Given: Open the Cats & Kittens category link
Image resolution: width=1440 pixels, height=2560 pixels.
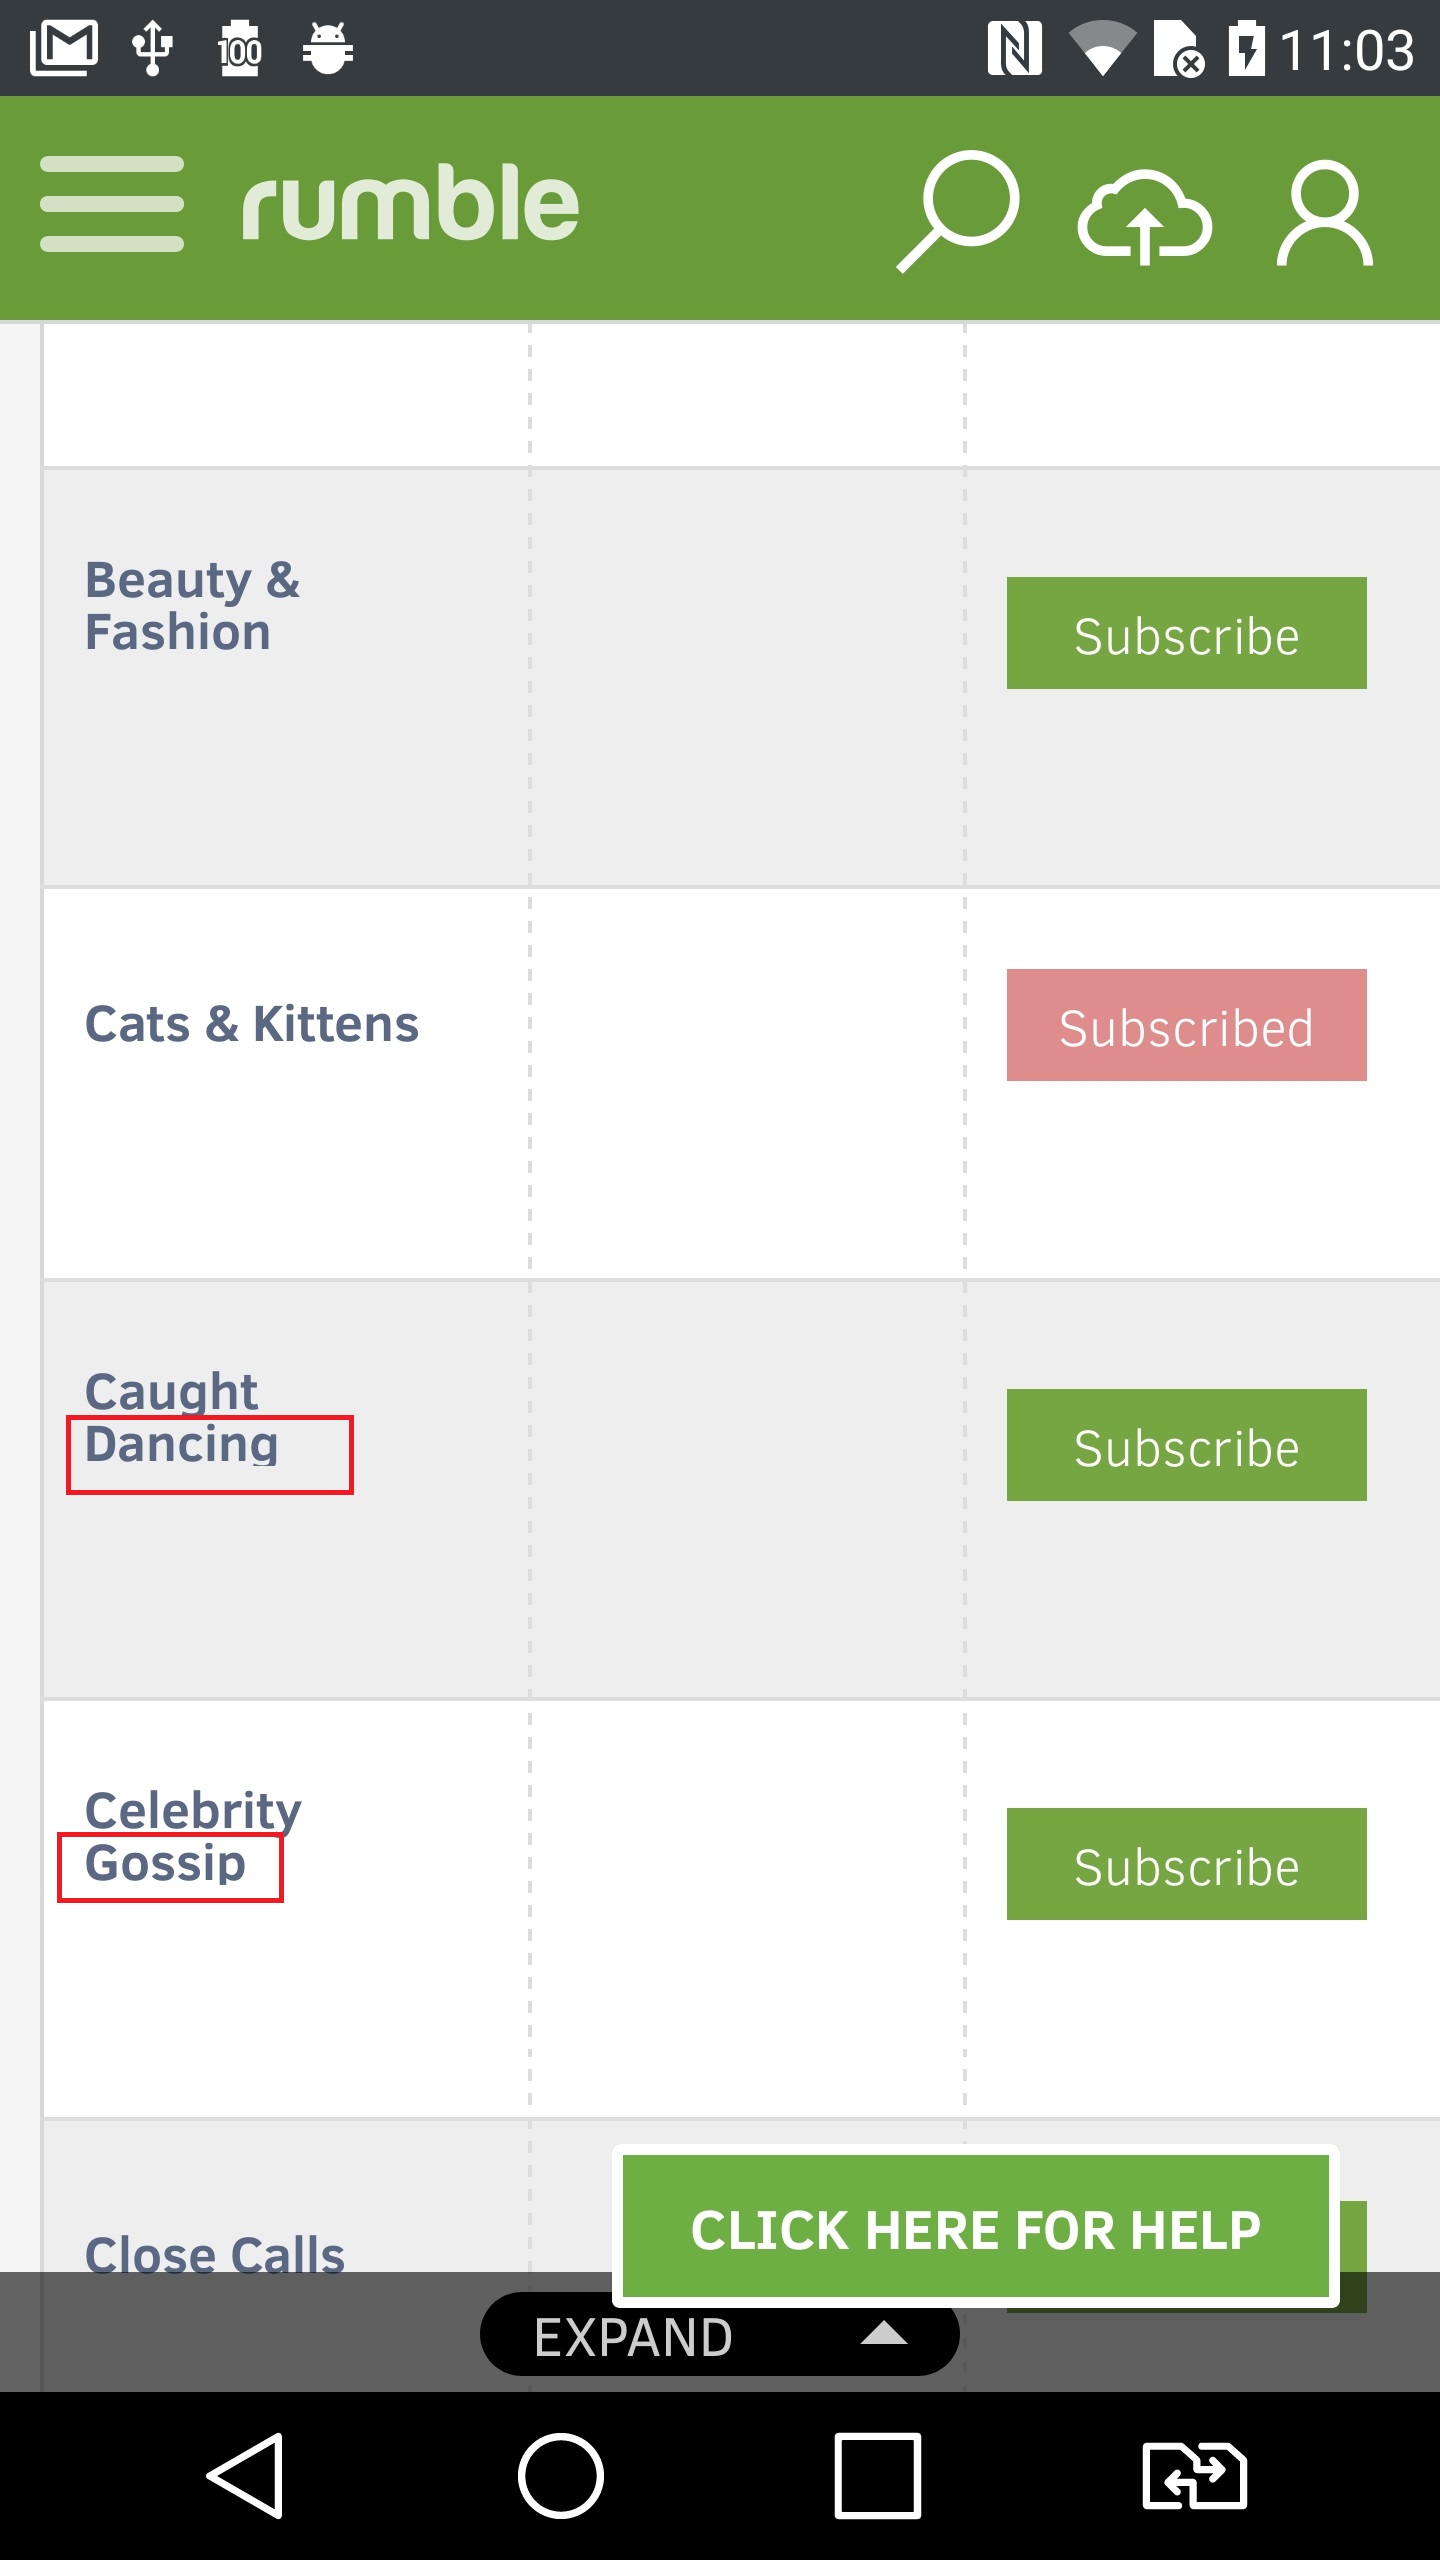Looking at the screenshot, I should (x=252, y=1022).
